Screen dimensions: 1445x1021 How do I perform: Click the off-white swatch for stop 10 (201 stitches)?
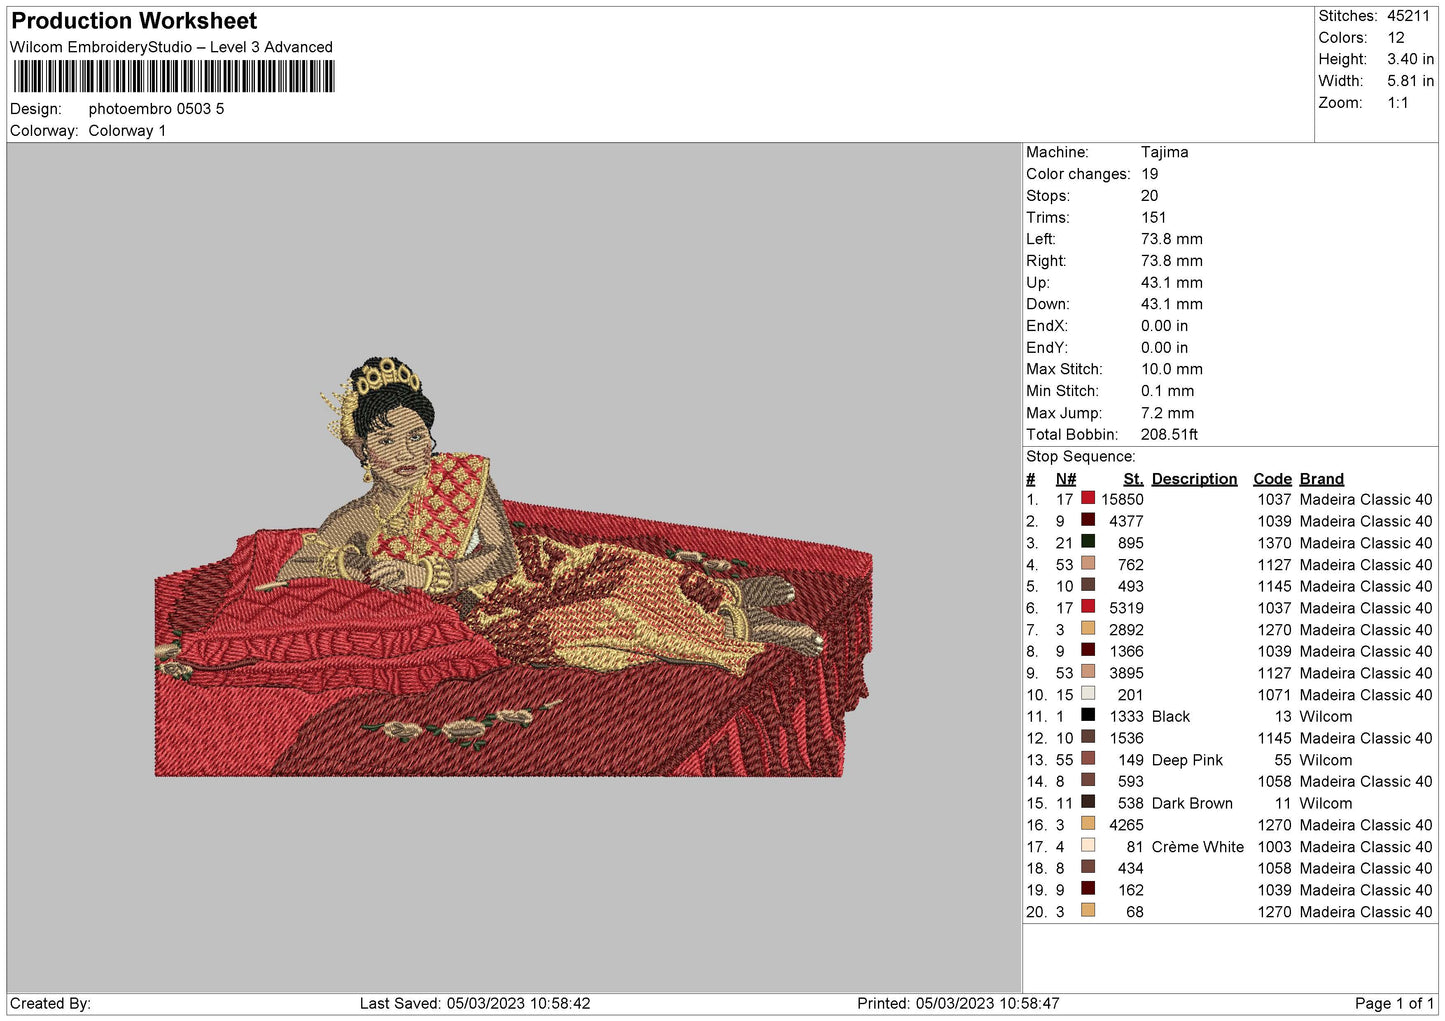[1088, 693]
